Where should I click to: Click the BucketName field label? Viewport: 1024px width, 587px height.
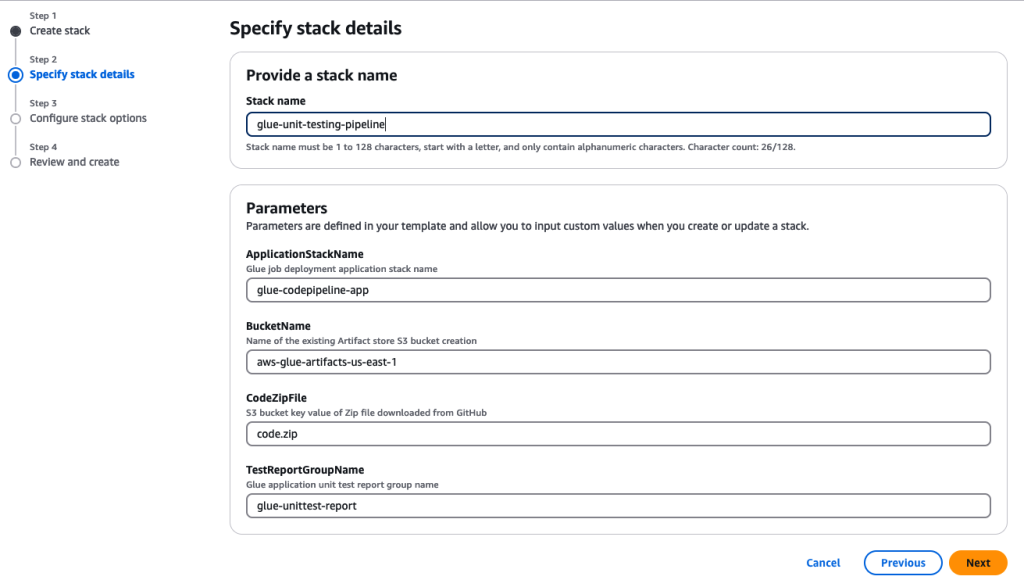pos(278,327)
